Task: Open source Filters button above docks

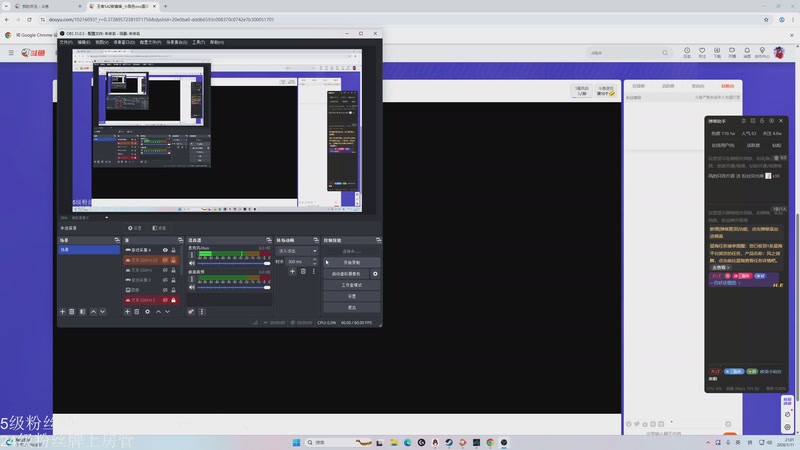Action: [x=159, y=228]
